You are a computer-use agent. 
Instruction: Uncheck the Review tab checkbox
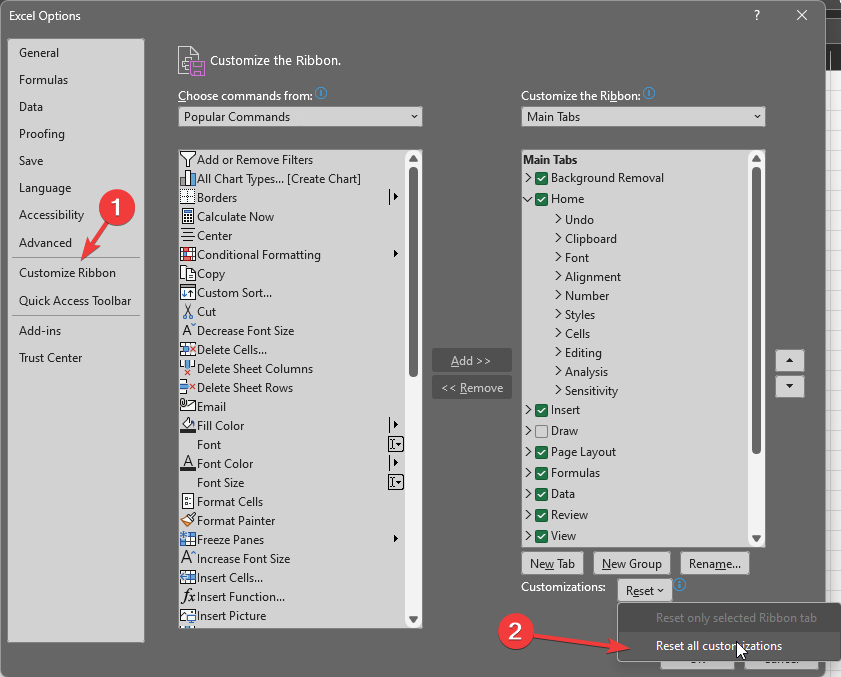[x=541, y=515]
